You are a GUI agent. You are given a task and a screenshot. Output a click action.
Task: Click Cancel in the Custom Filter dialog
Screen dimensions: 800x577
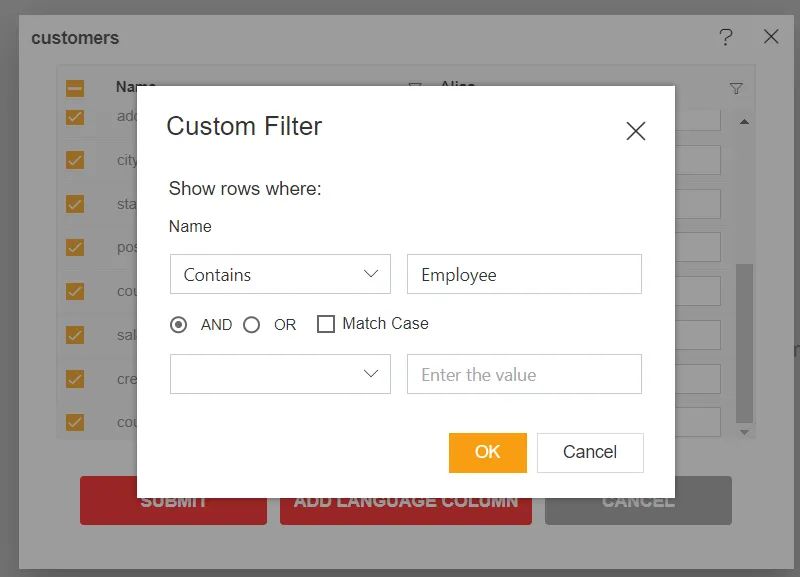pyautogui.click(x=589, y=452)
